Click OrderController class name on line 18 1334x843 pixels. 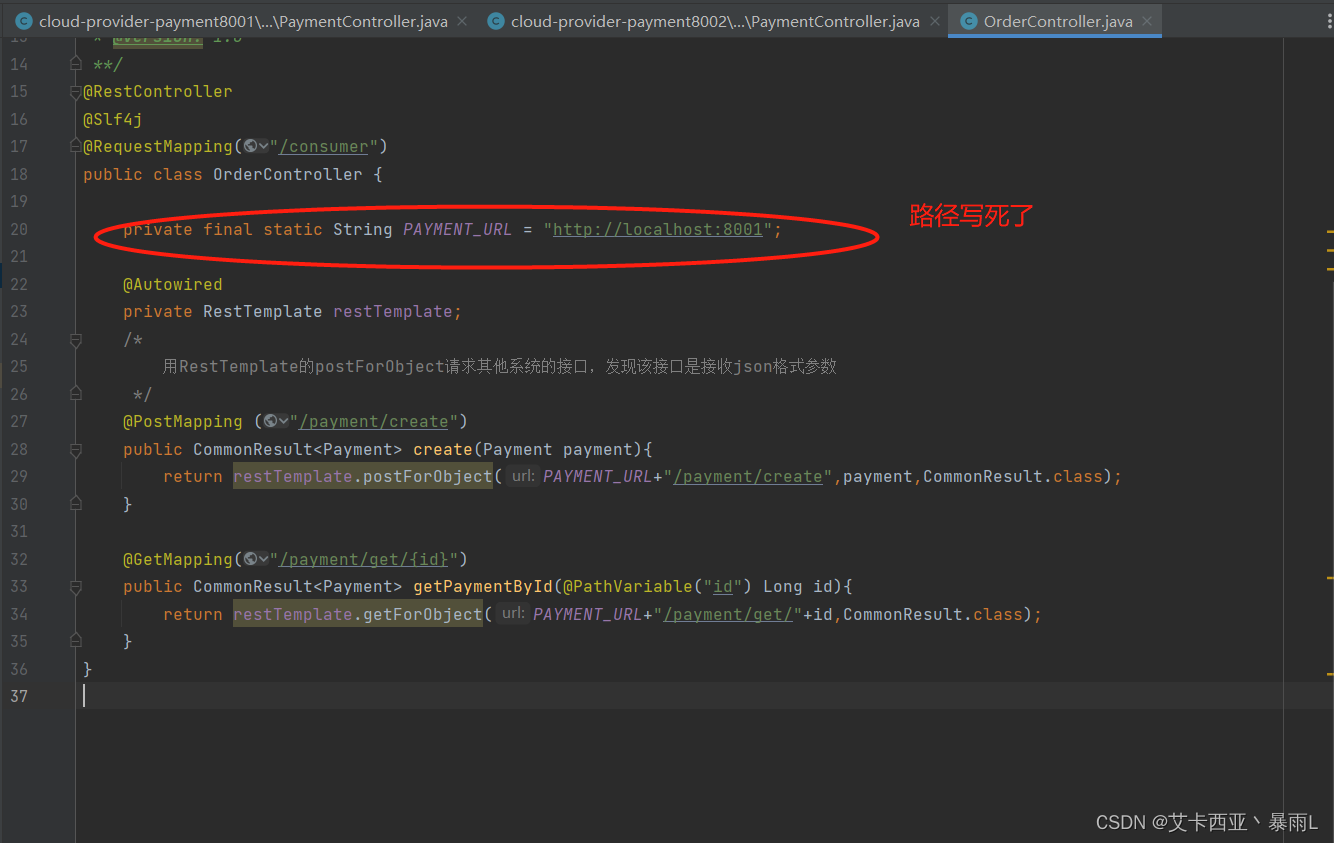click(x=288, y=174)
